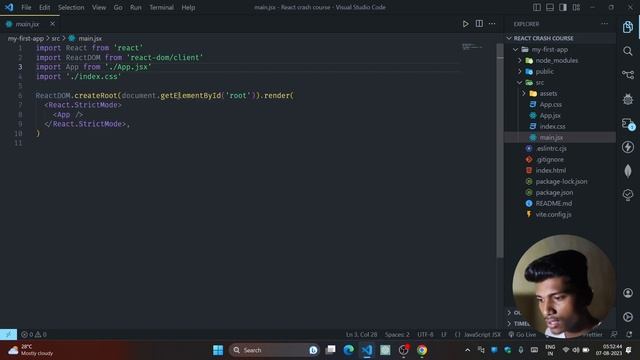
Task: Open the Windows Start menu
Action: (x=218, y=350)
